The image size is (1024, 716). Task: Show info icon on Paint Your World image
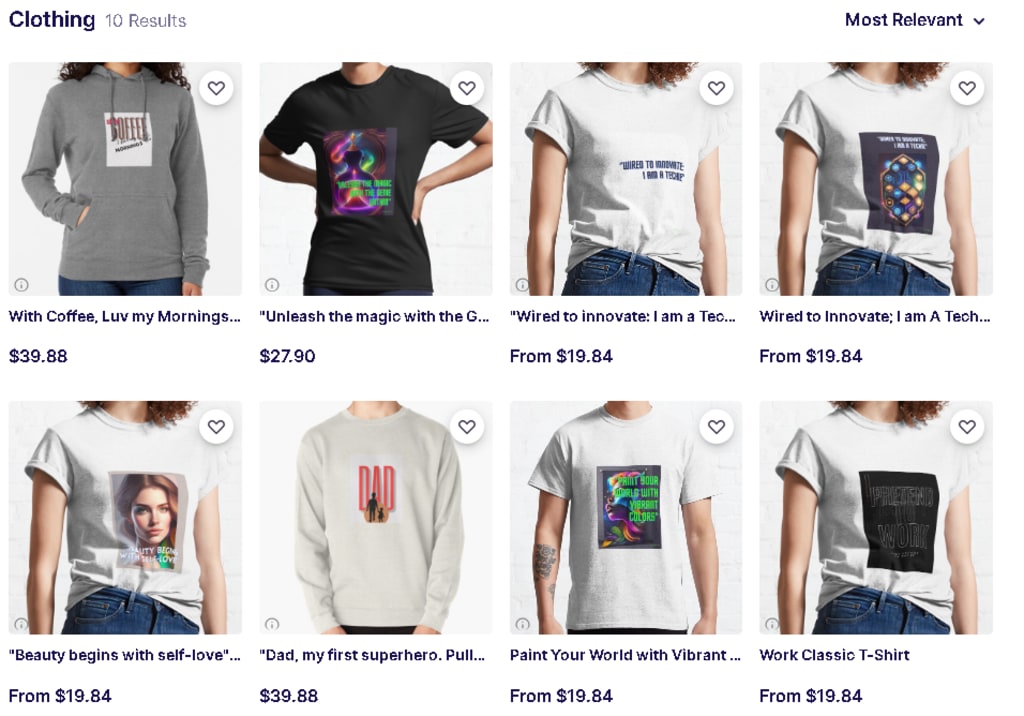[x=522, y=624]
